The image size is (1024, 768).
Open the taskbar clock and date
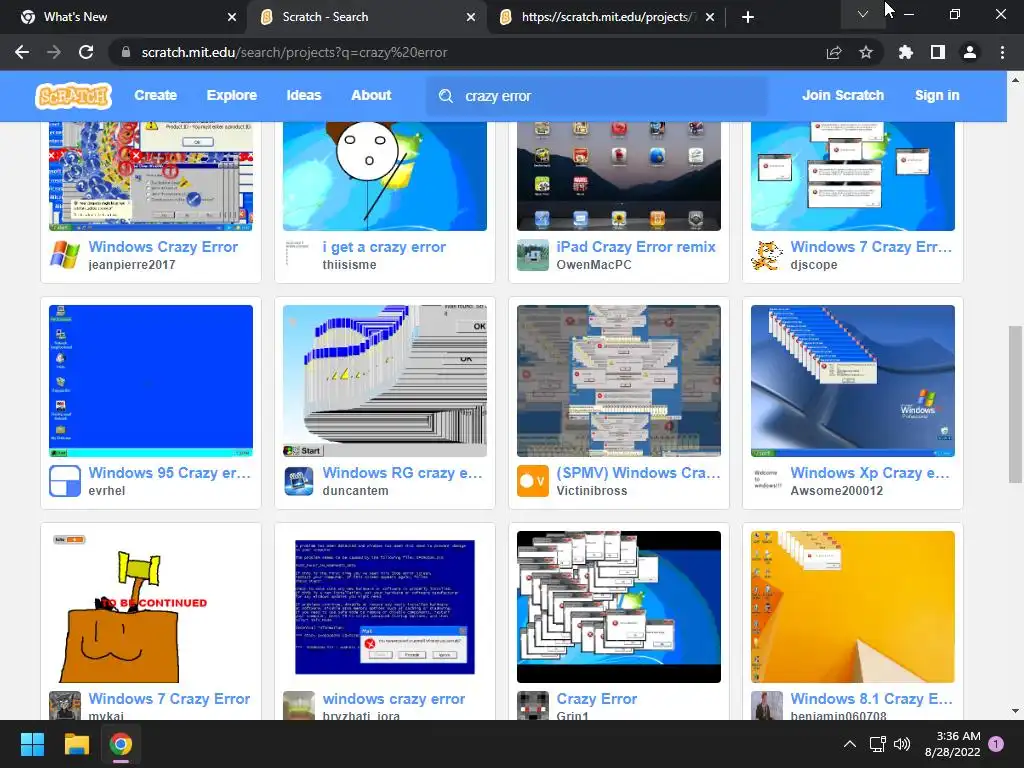point(953,744)
